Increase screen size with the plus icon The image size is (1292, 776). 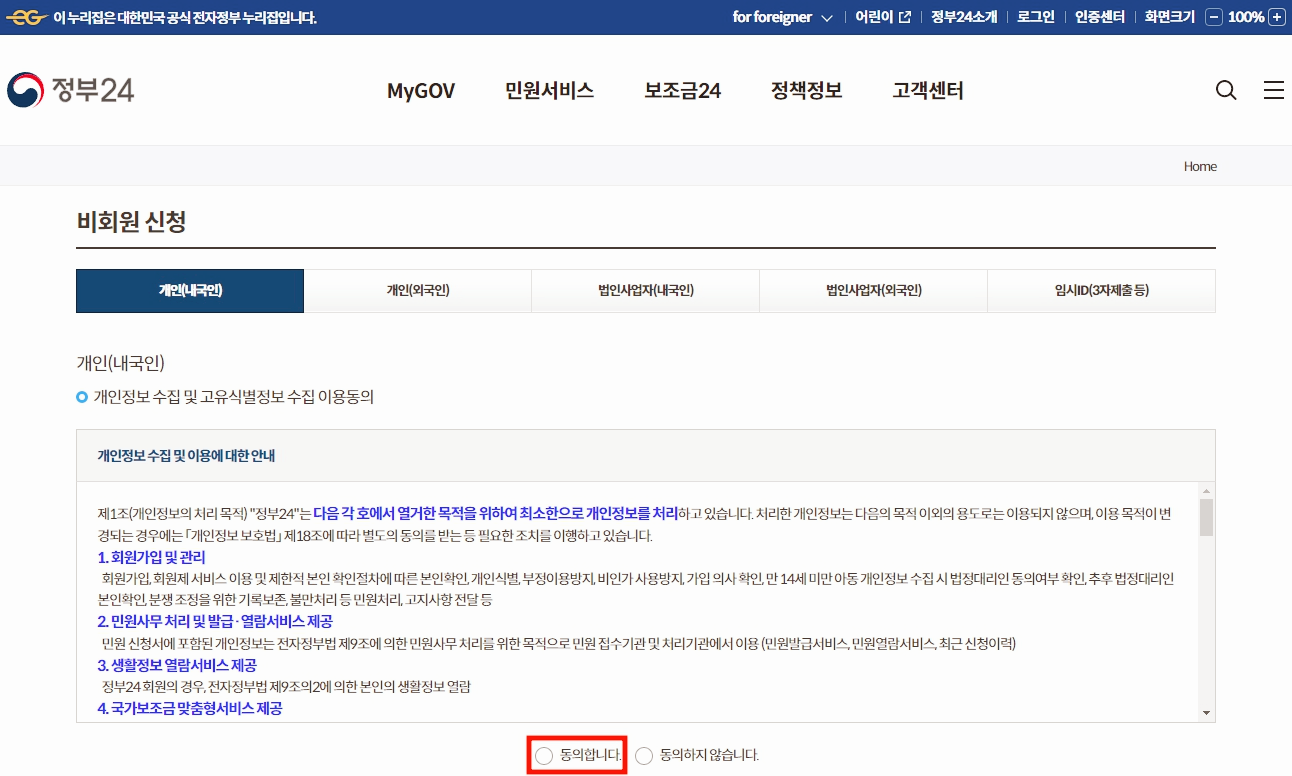[x=1276, y=16]
